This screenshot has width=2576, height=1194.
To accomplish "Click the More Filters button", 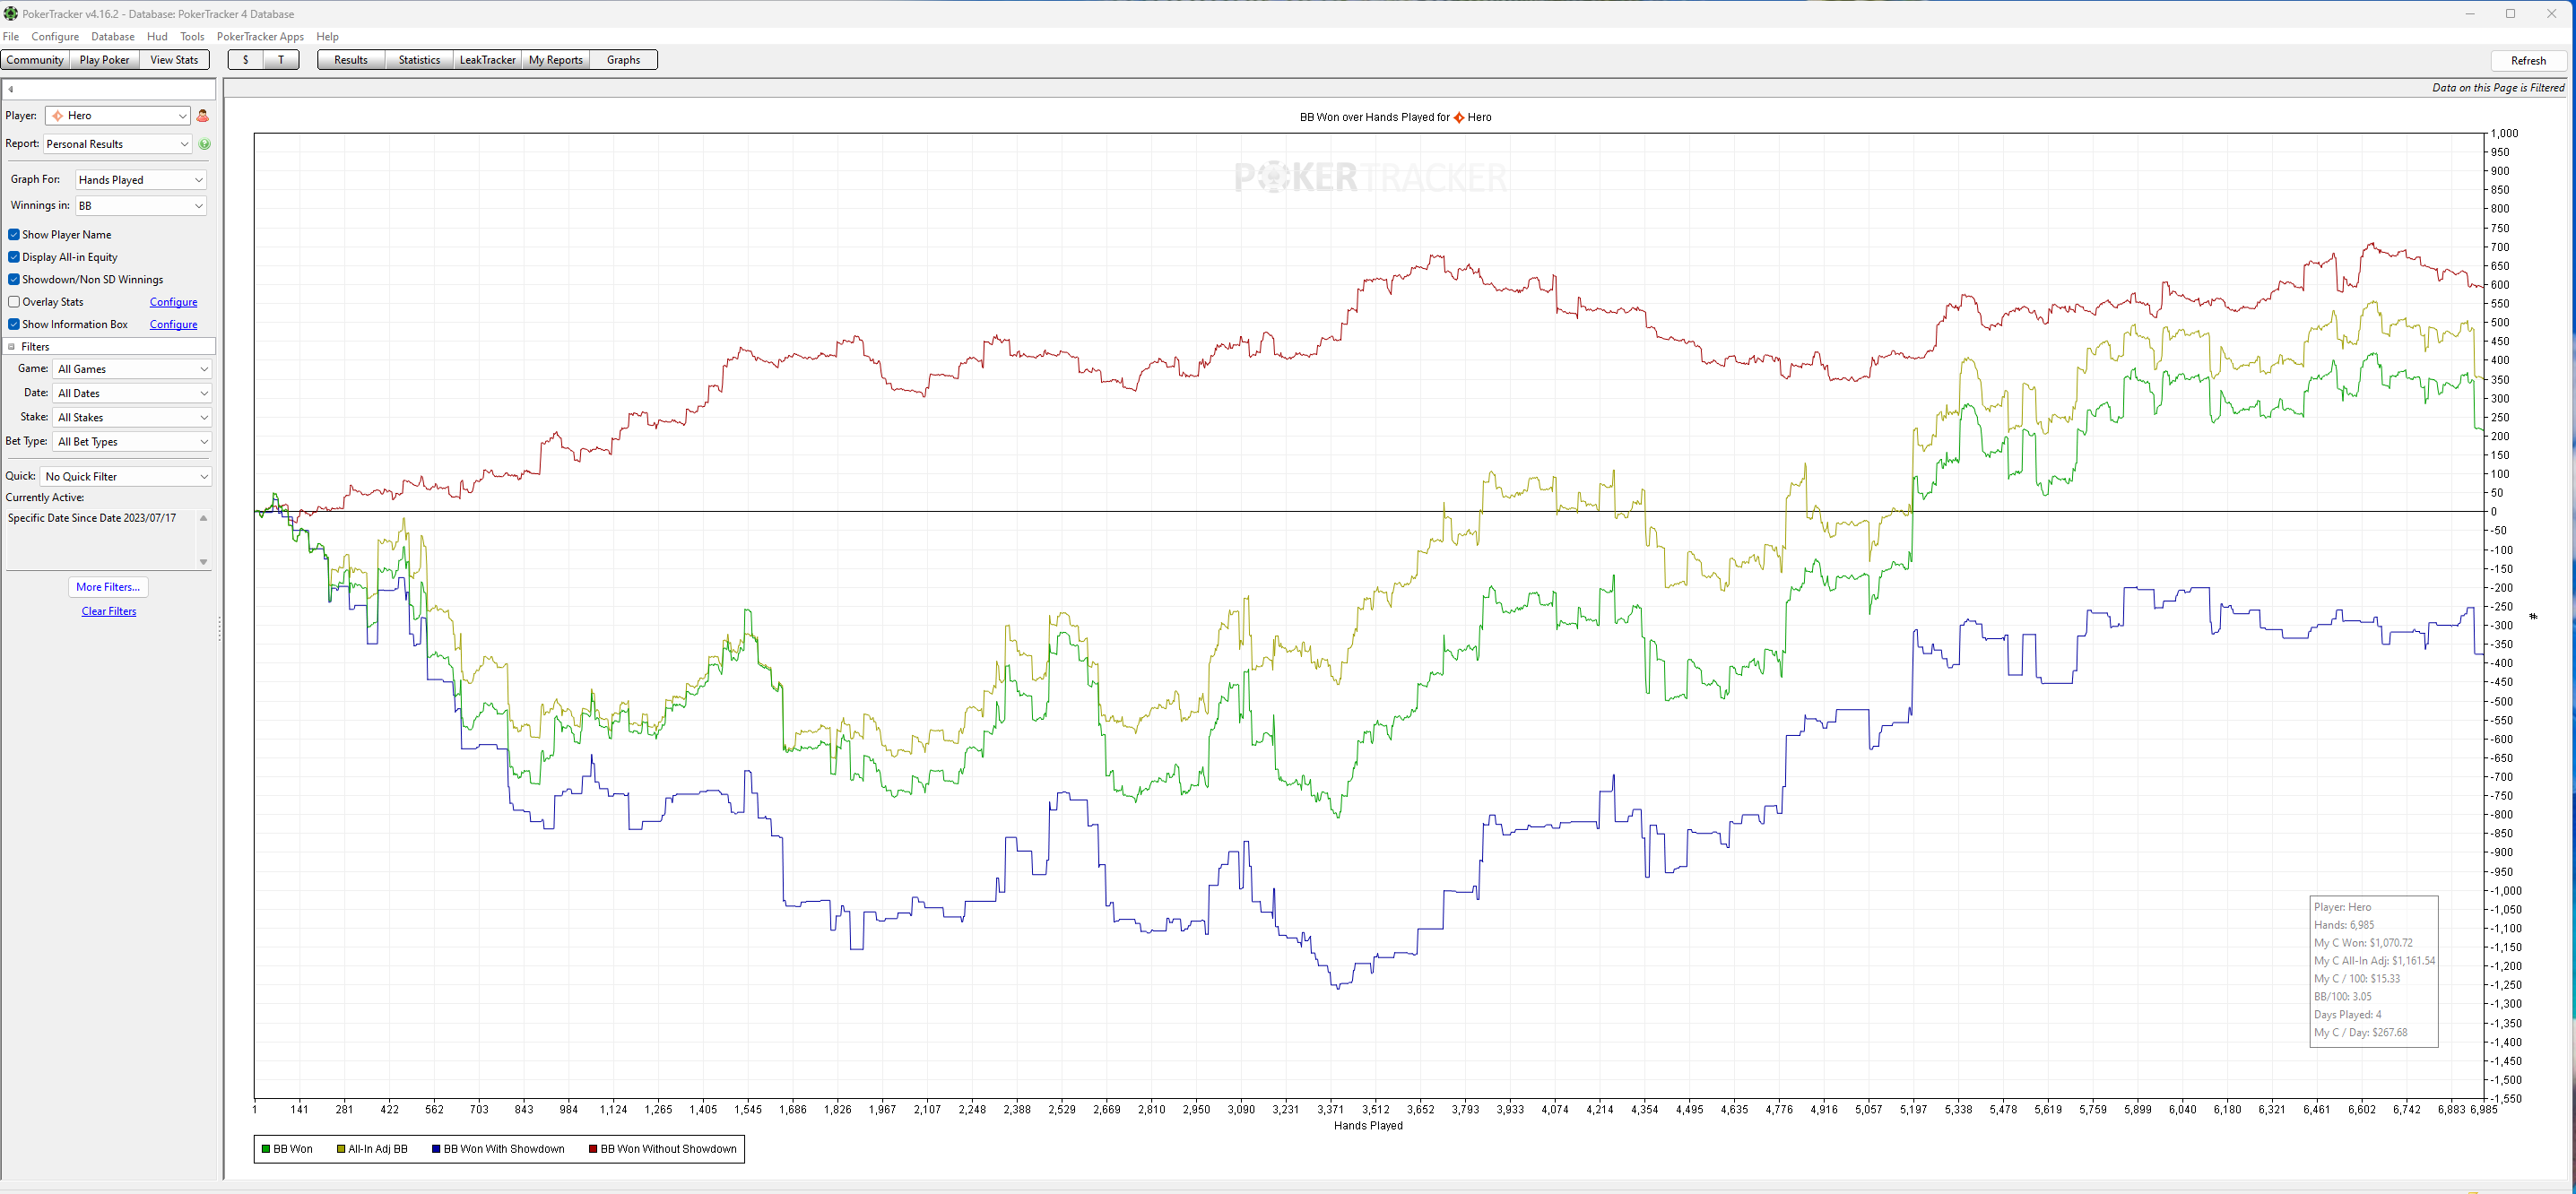I will click(108, 586).
